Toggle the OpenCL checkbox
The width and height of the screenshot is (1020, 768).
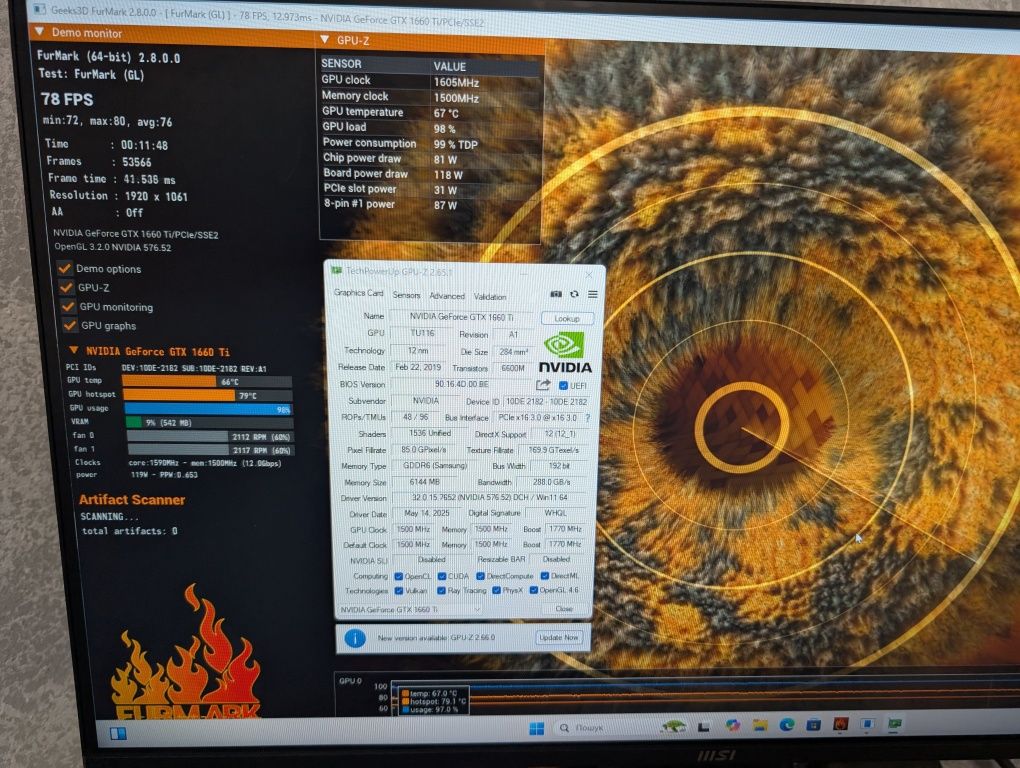[399, 576]
